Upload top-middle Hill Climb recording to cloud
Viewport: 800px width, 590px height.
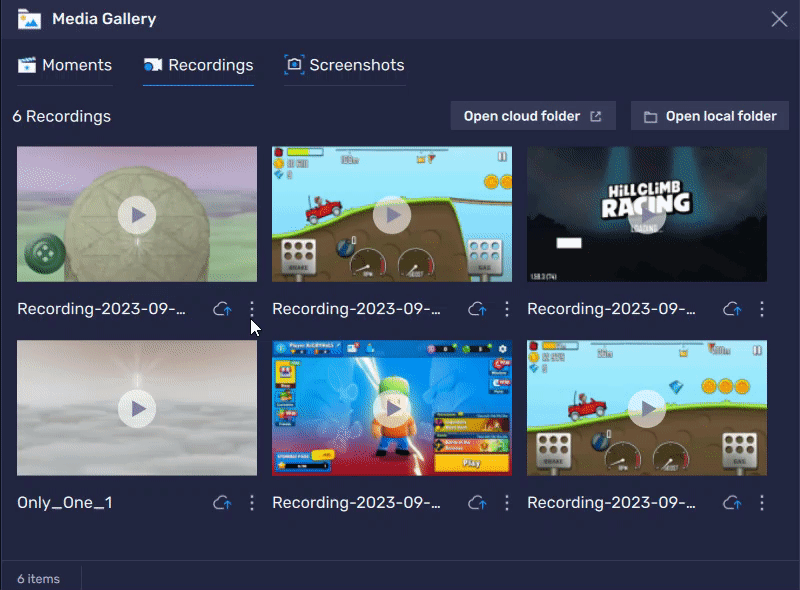point(477,309)
